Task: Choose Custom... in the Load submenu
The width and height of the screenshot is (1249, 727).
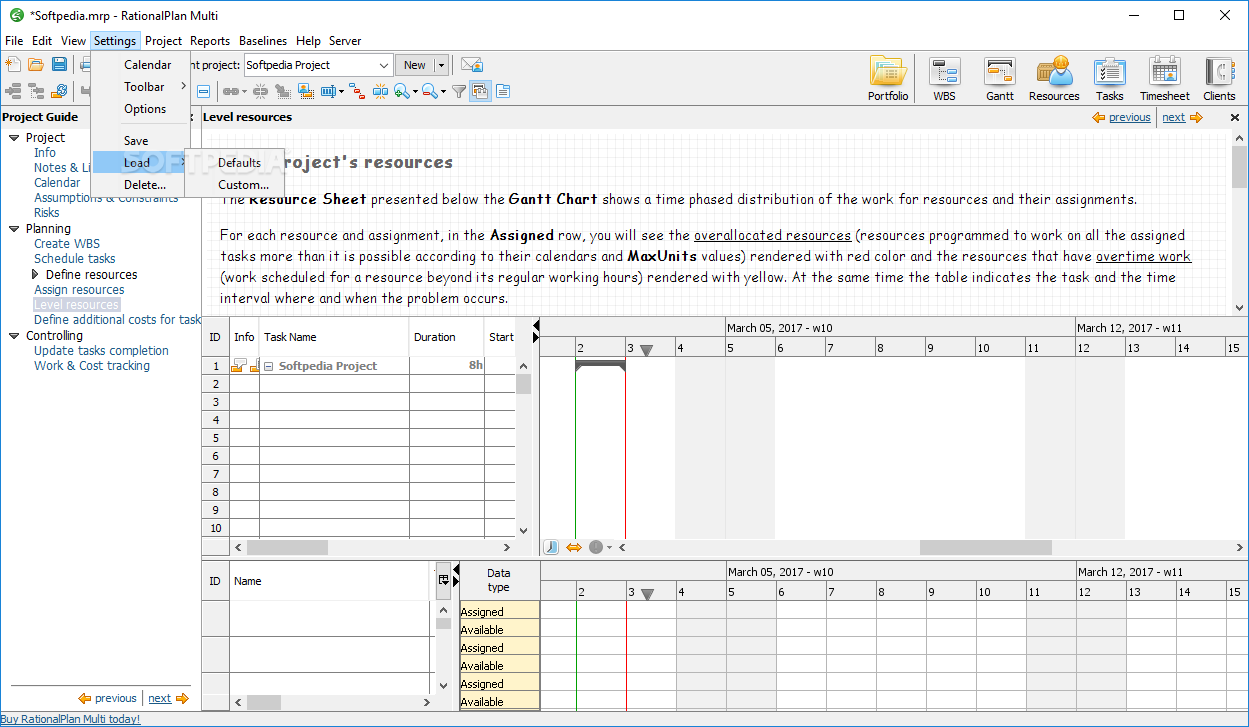Action: coord(235,185)
